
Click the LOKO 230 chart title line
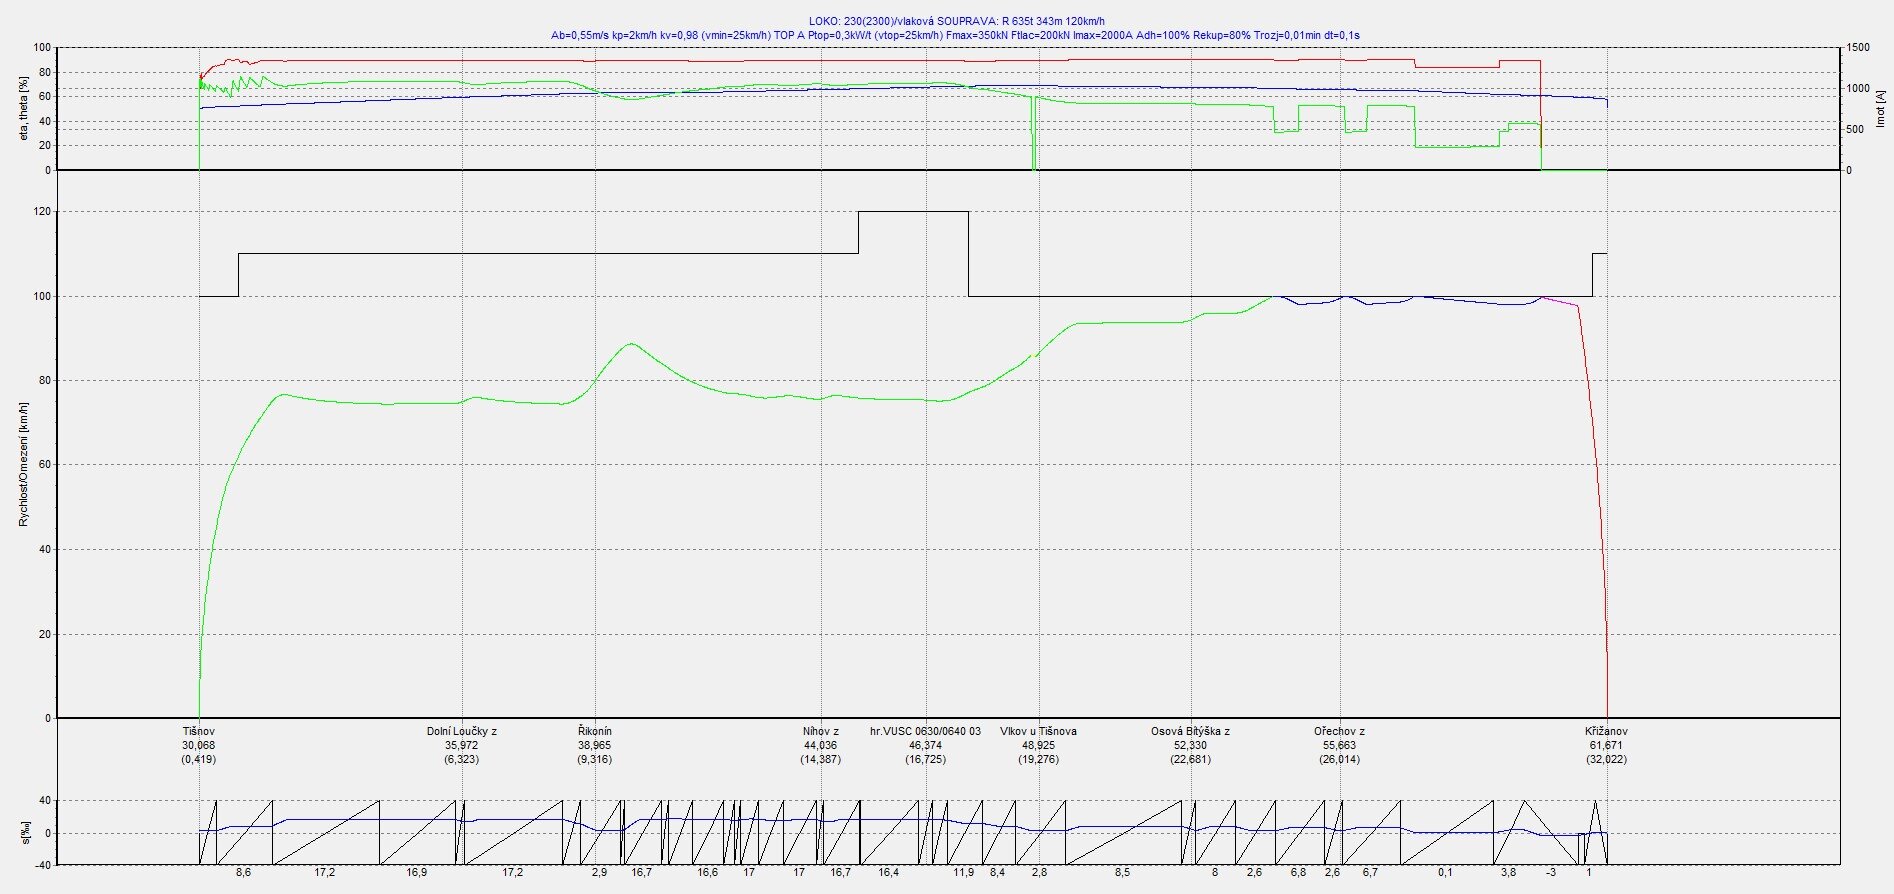[956, 21]
